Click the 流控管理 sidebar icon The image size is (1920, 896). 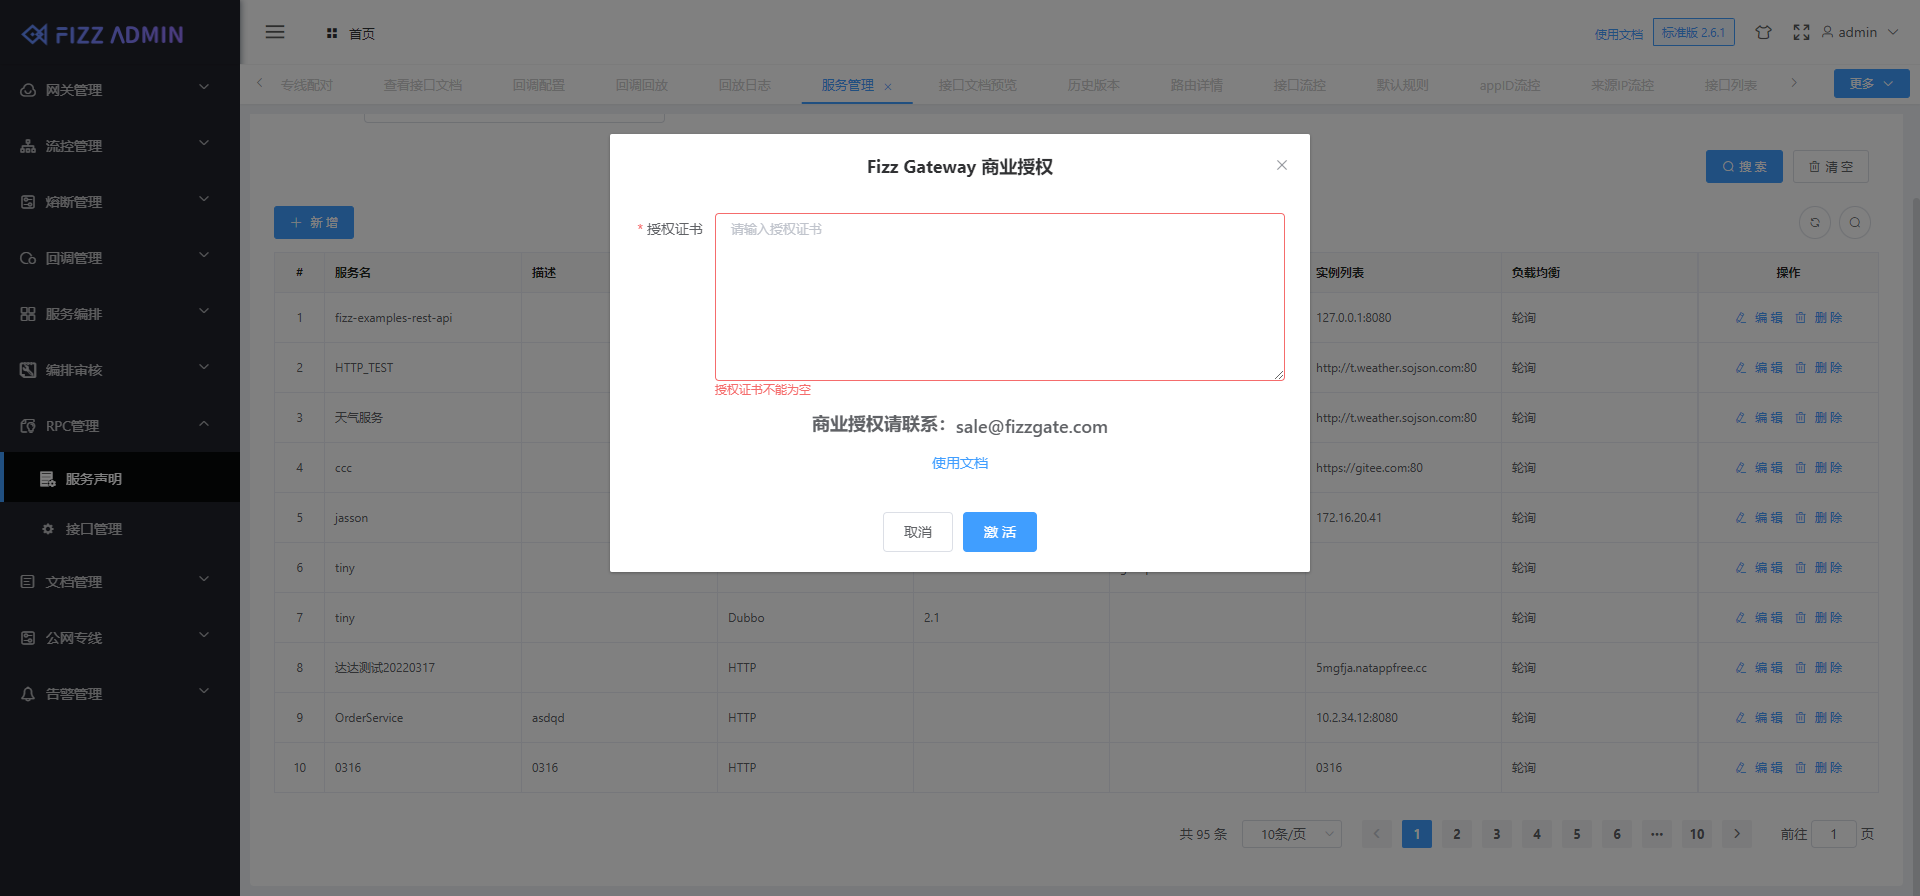click(x=28, y=146)
